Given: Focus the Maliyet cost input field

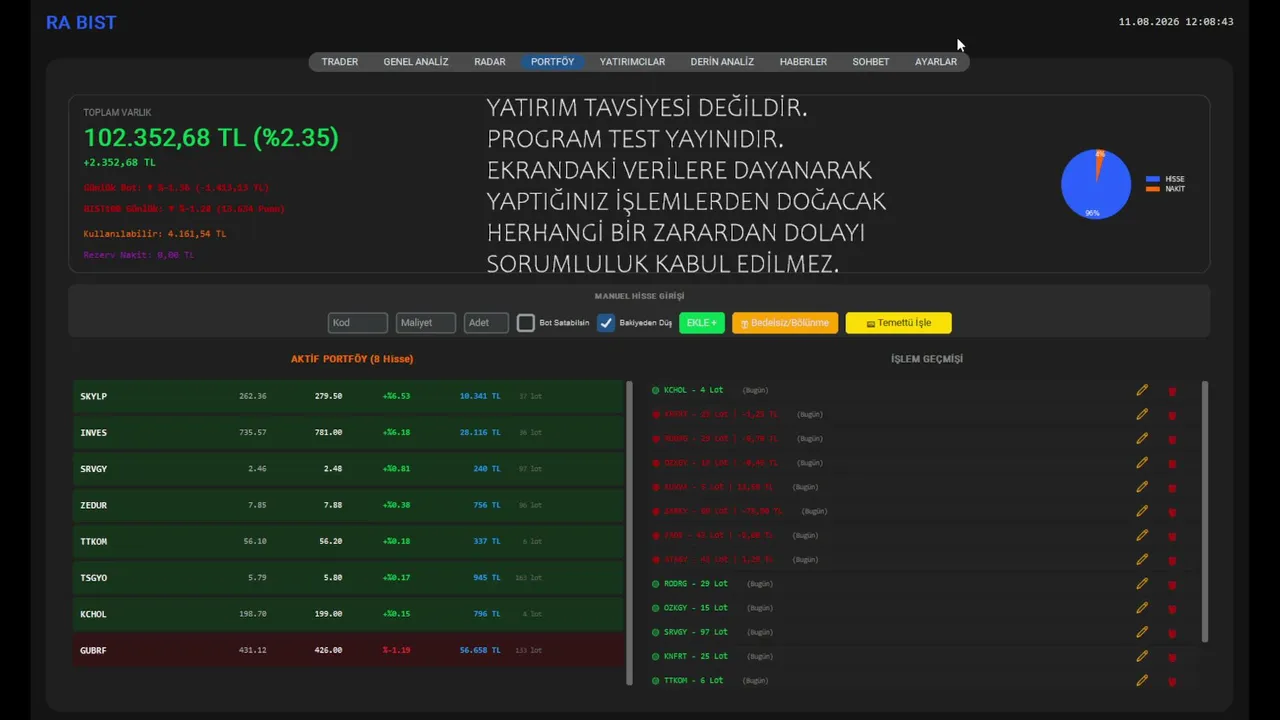Looking at the screenshot, I should point(426,323).
